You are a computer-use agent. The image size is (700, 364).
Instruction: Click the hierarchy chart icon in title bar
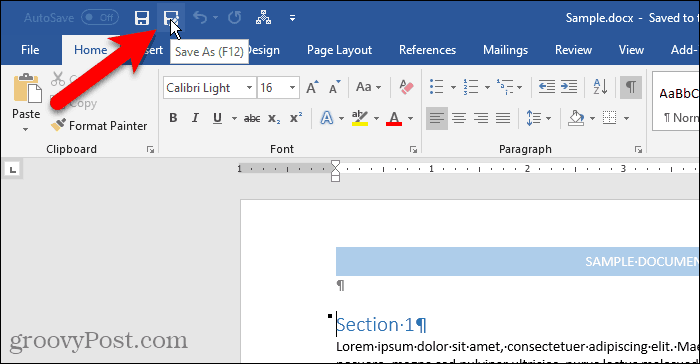(x=263, y=18)
